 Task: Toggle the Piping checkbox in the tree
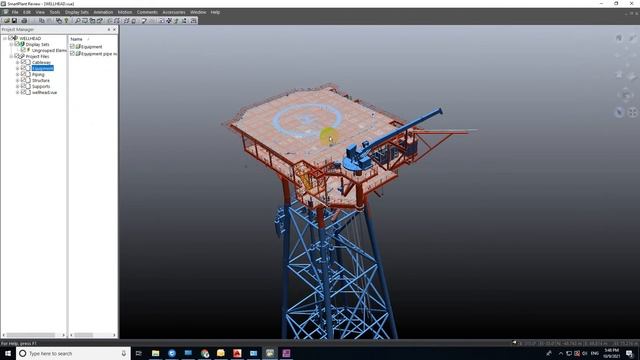(x=23, y=74)
